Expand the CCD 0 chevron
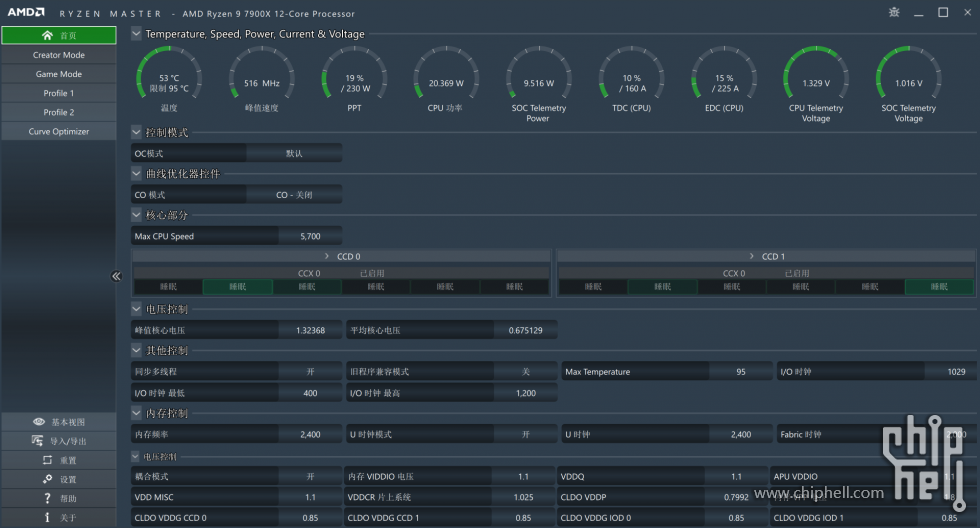Image resolution: width=980 pixels, height=528 pixels. (327, 256)
